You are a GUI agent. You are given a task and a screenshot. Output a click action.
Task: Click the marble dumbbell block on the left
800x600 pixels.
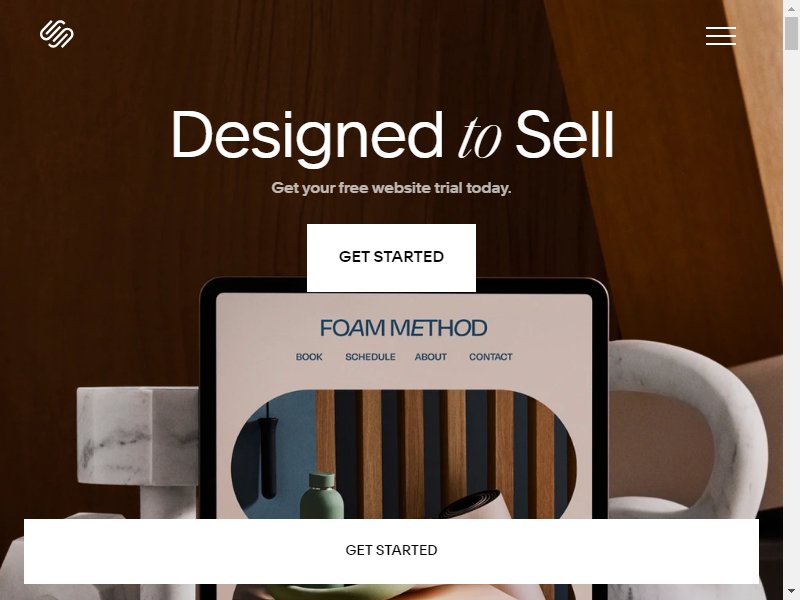137,449
